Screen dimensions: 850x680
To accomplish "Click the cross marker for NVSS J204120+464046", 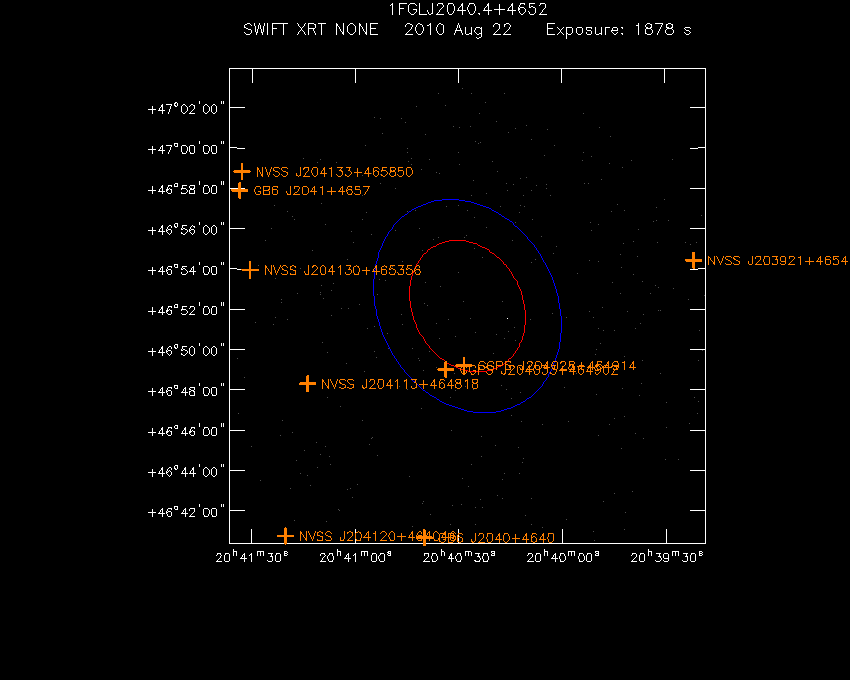I will tap(285, 536).
